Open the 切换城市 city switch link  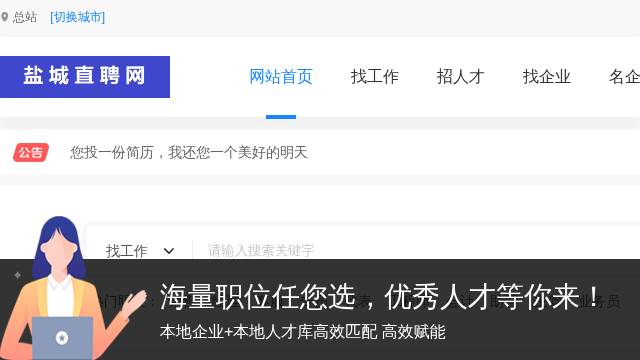[x=78, y=17]
